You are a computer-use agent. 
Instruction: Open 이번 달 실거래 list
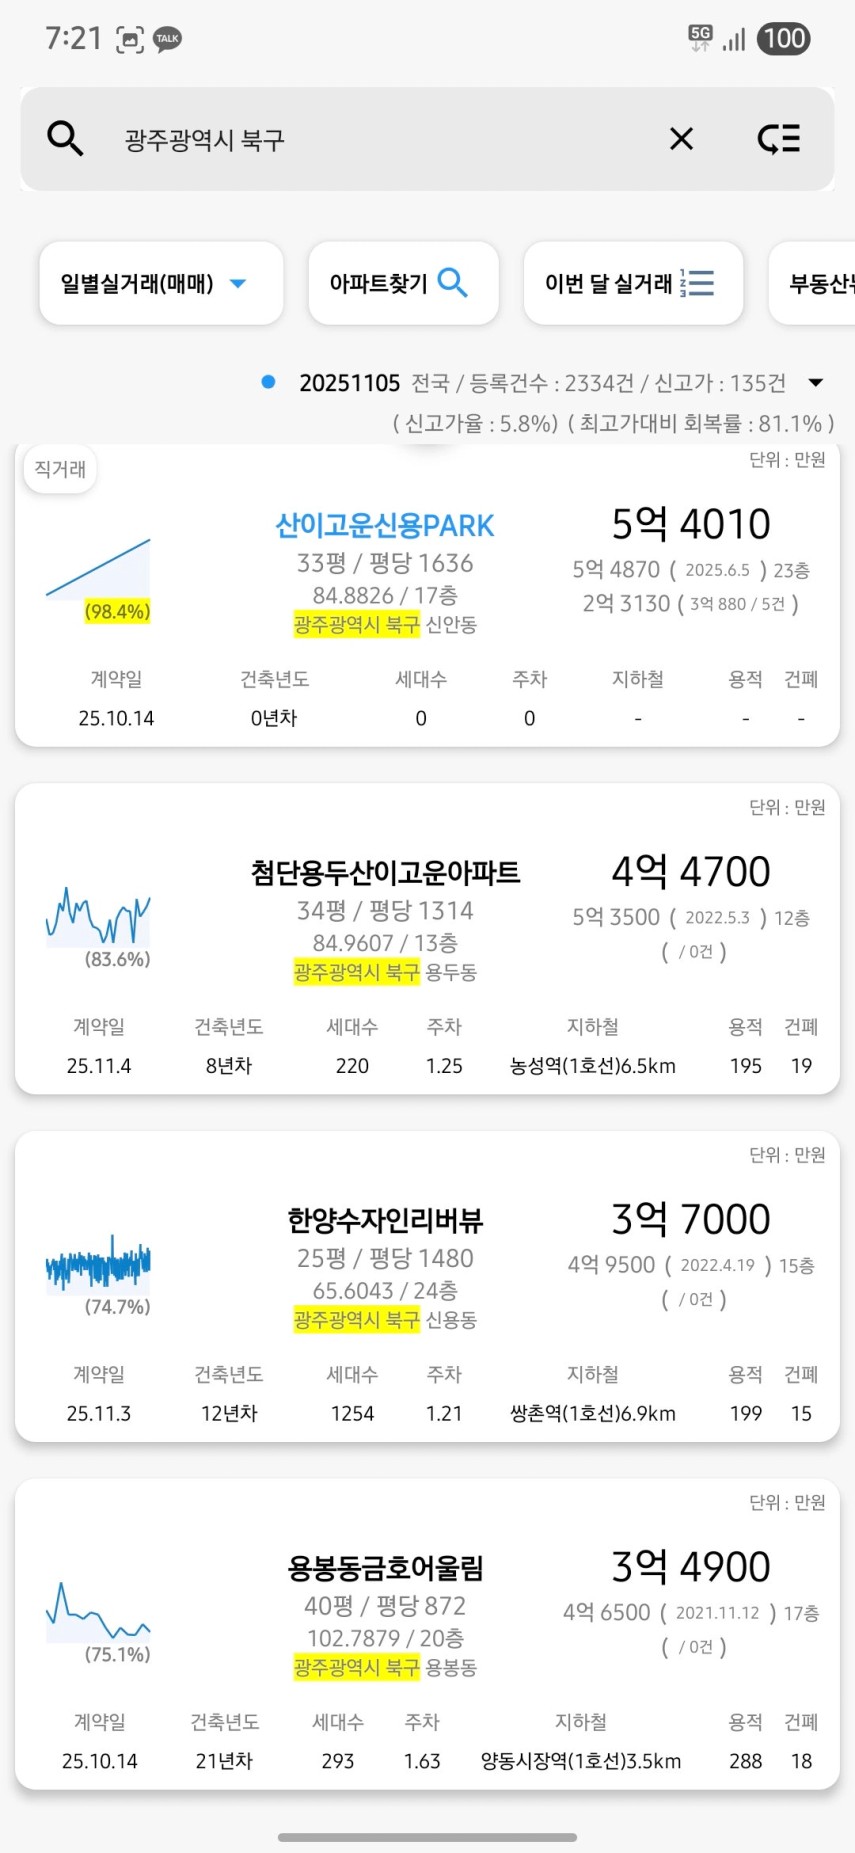click(x=632, y=284)
